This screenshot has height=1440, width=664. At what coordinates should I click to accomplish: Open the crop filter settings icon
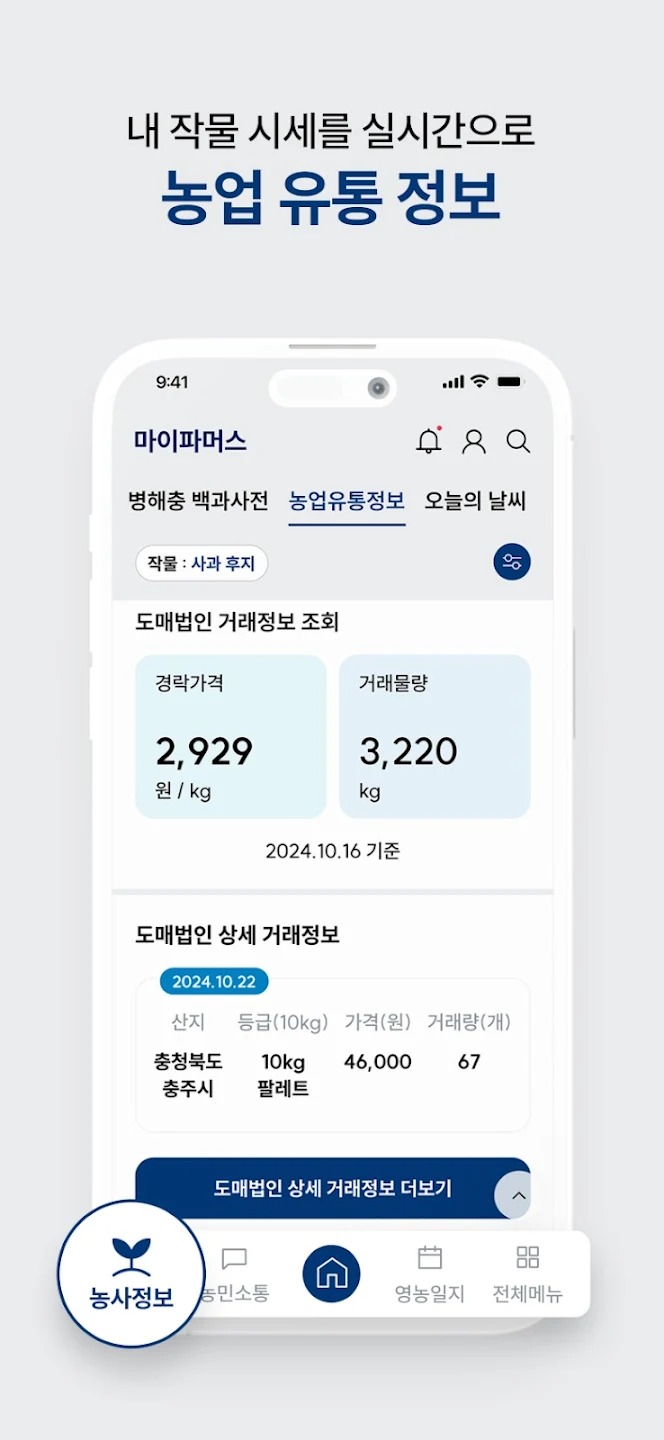[x=512, y=562]
